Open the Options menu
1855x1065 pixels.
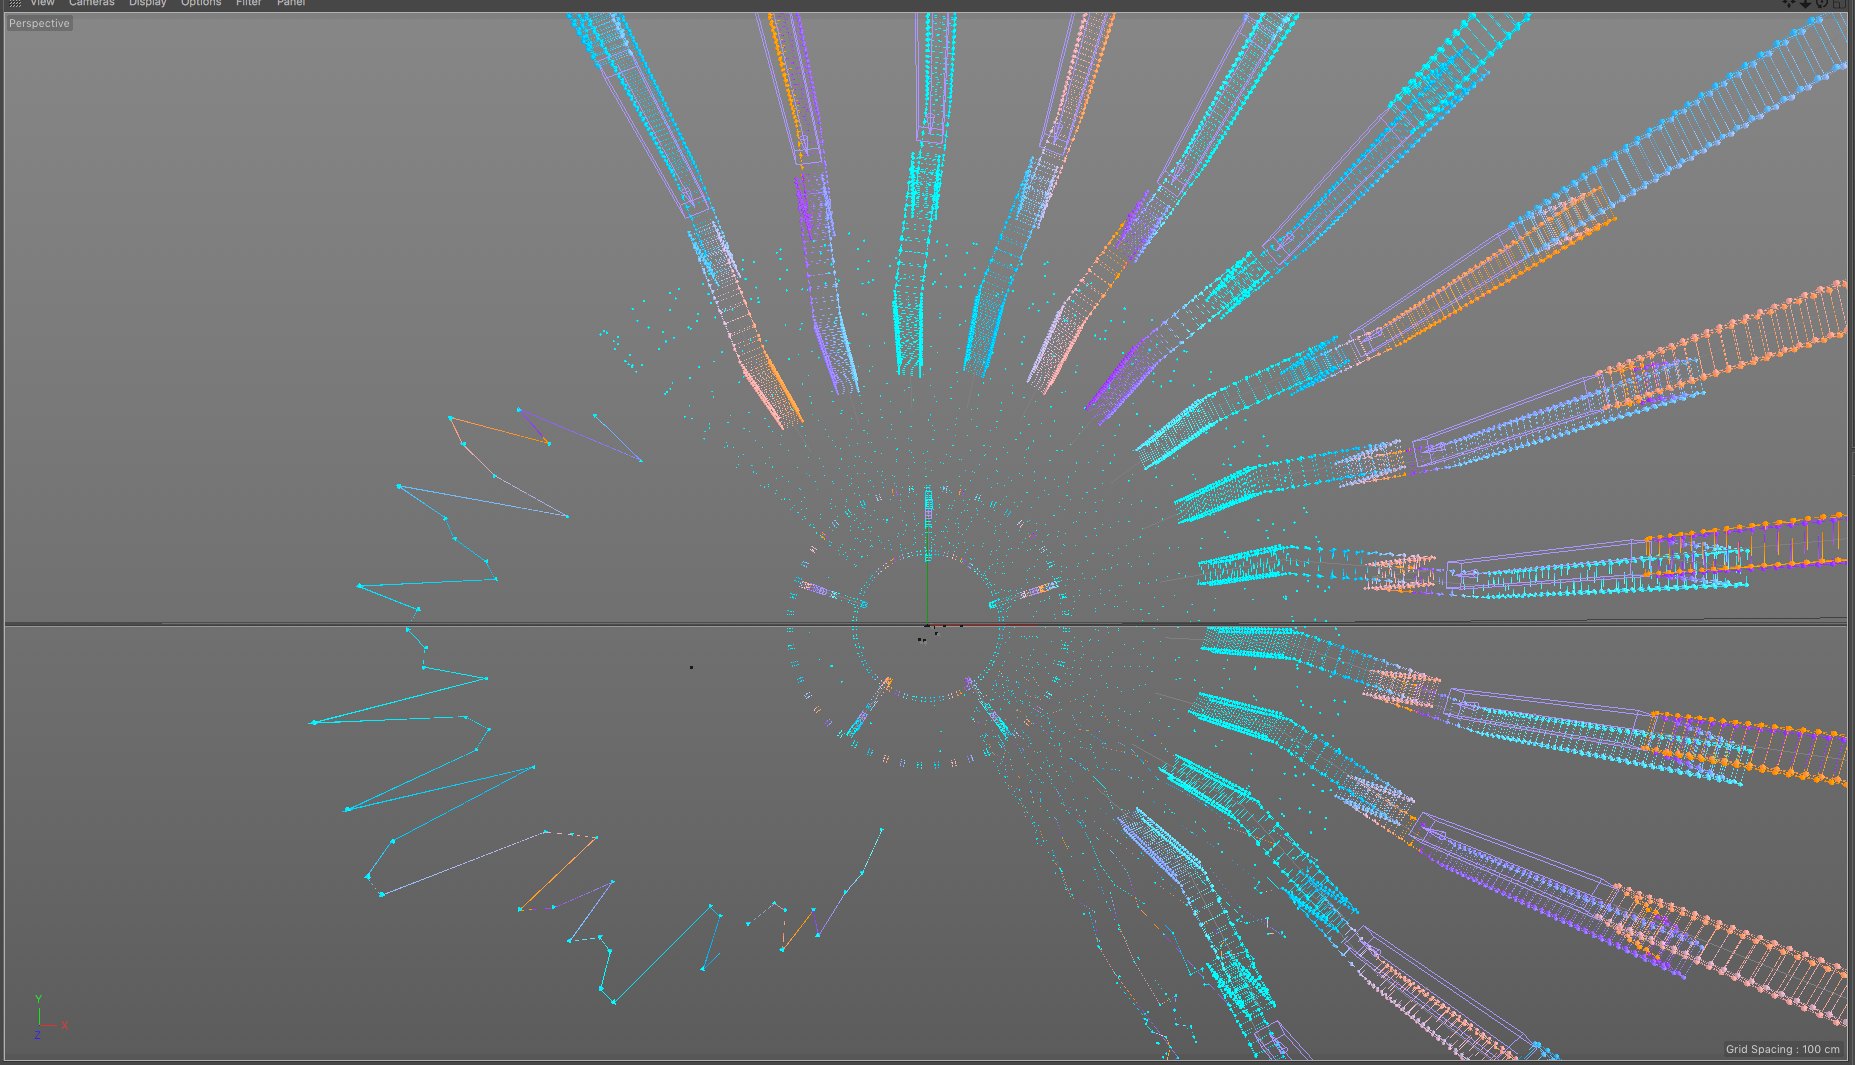pyautogui.click(x=201, y=3)
